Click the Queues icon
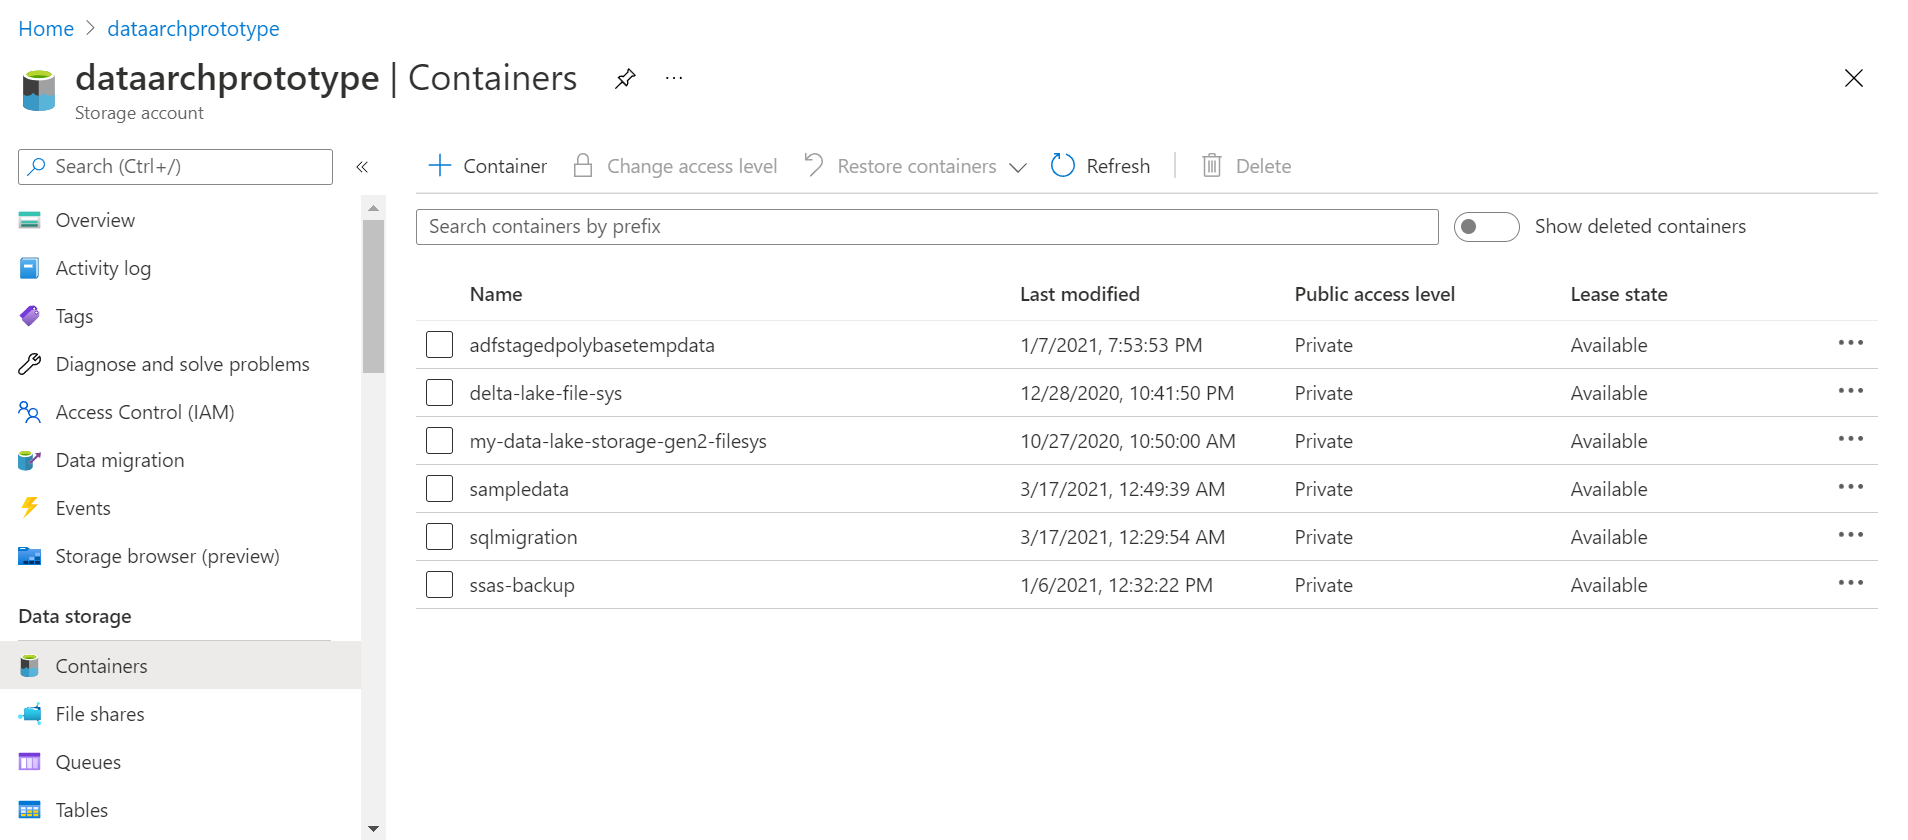This screenshot has width=1908, height=840. pyautogui.click(x=30, y=762)
